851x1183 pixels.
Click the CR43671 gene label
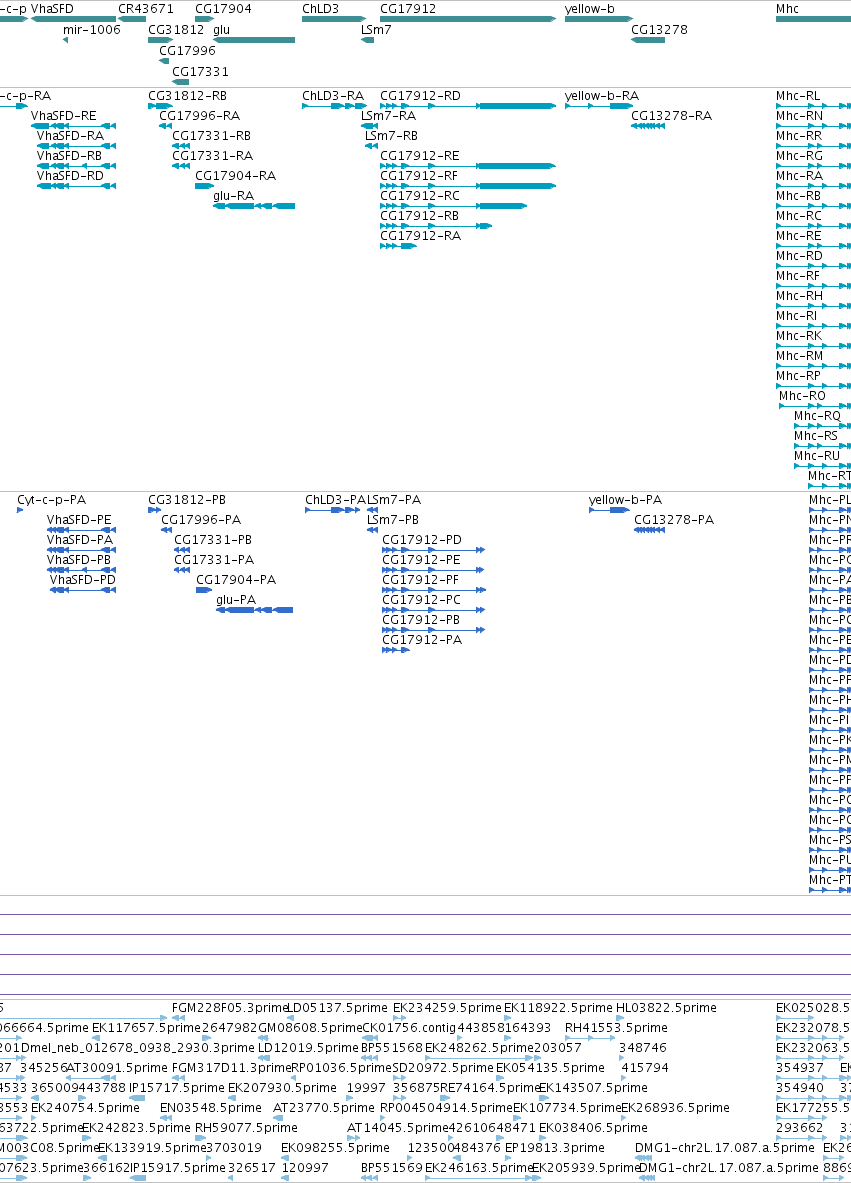[146, 9]
